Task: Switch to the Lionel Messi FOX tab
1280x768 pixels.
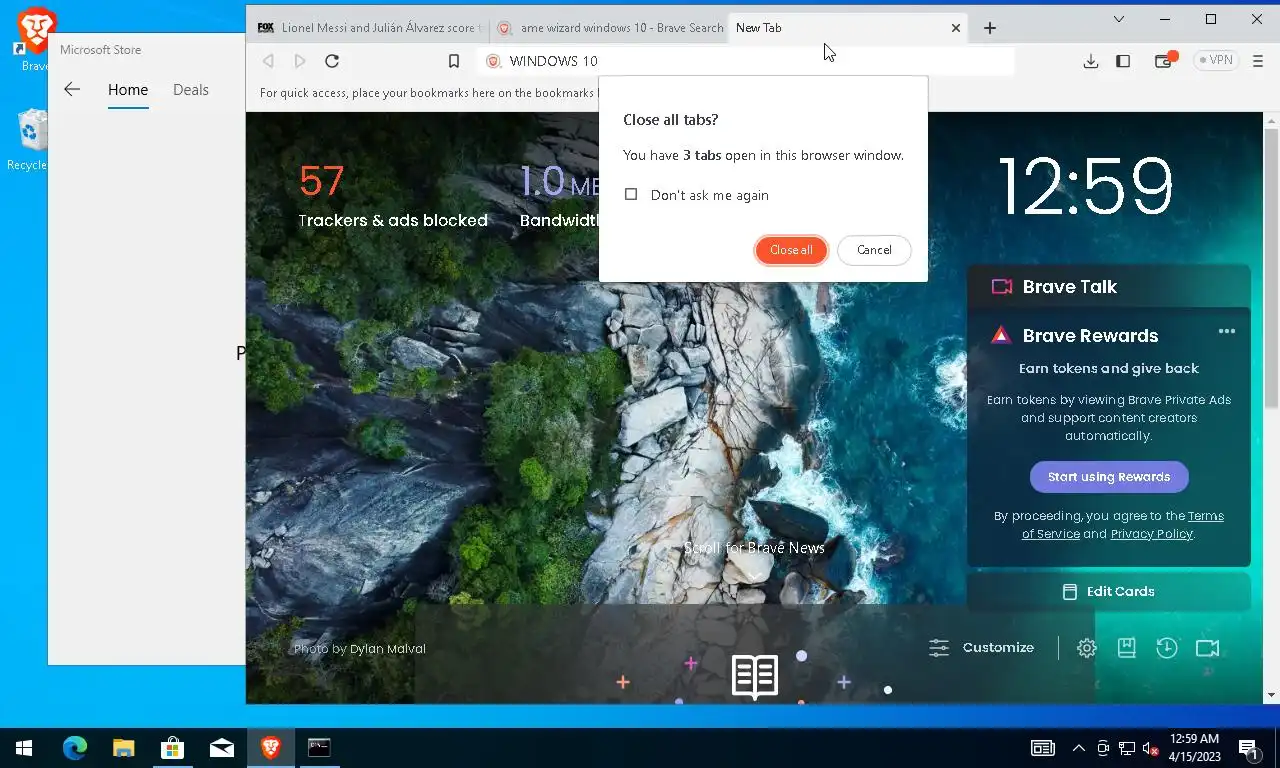Action: [368, 28]
